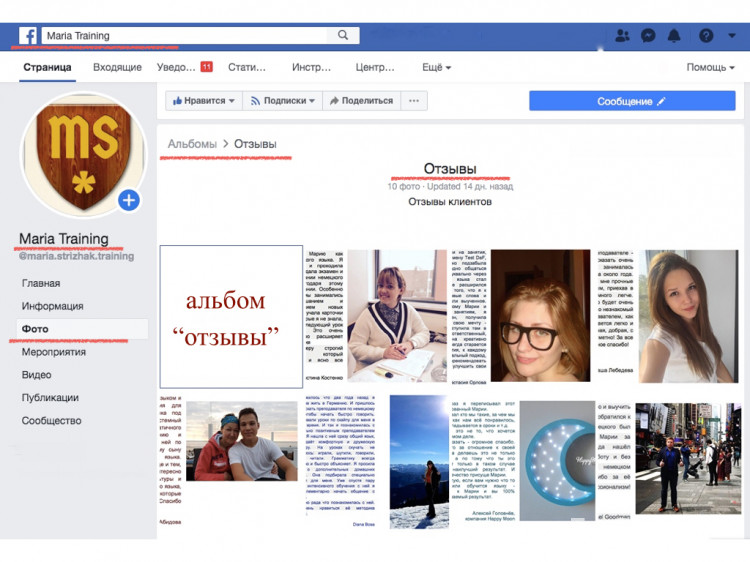Switch to the Входящие tab
Image resolution: width=750 pixels, height=562 pixels.
[x=117, y=68]
